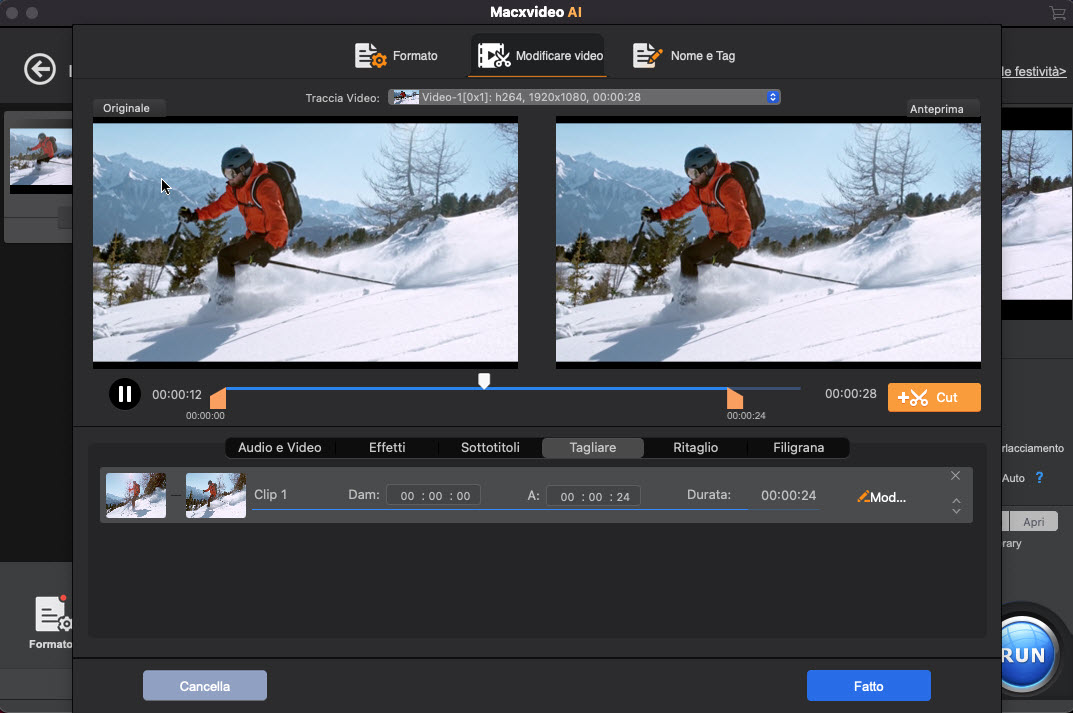The width and height of the screenshot is (1073, 713).
Task: Open the shopping cart icon
Action: 1057,13
